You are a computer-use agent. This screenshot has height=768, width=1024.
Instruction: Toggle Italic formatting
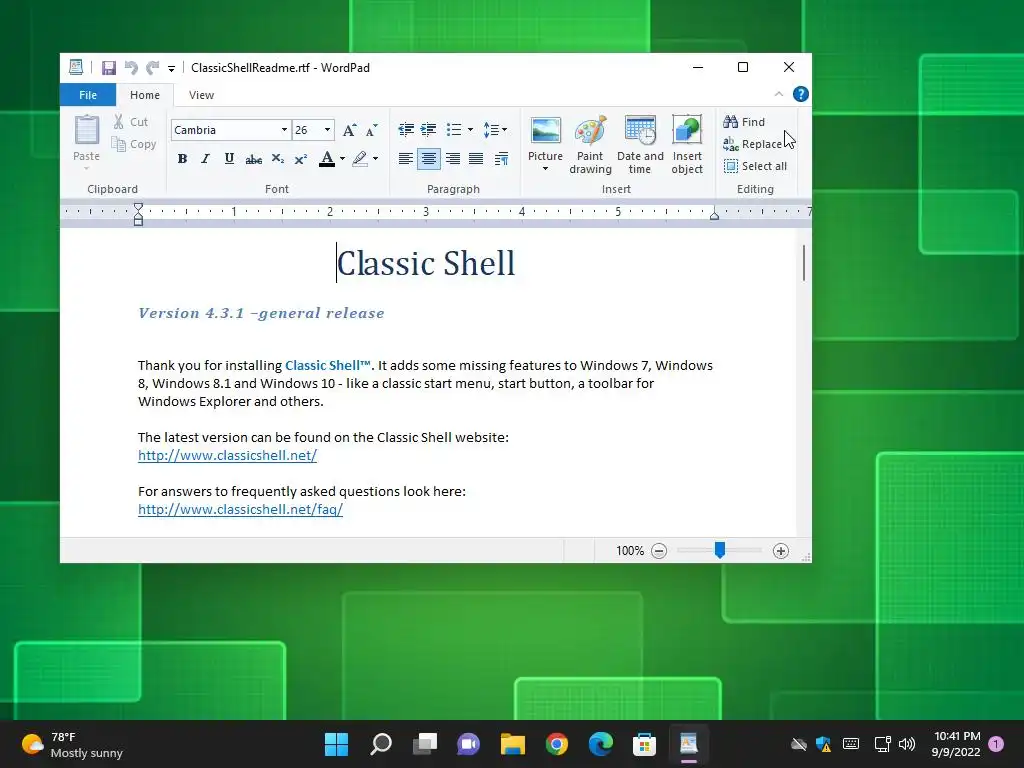[205, 159]
